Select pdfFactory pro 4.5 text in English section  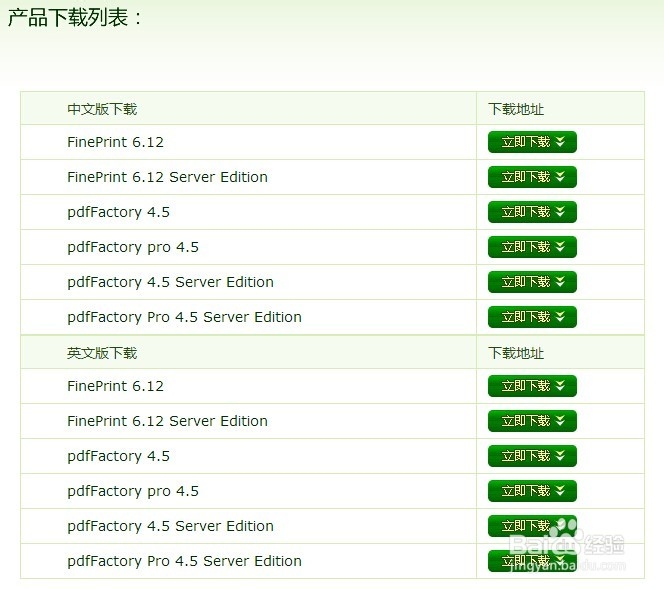click(x=133, y=491)
